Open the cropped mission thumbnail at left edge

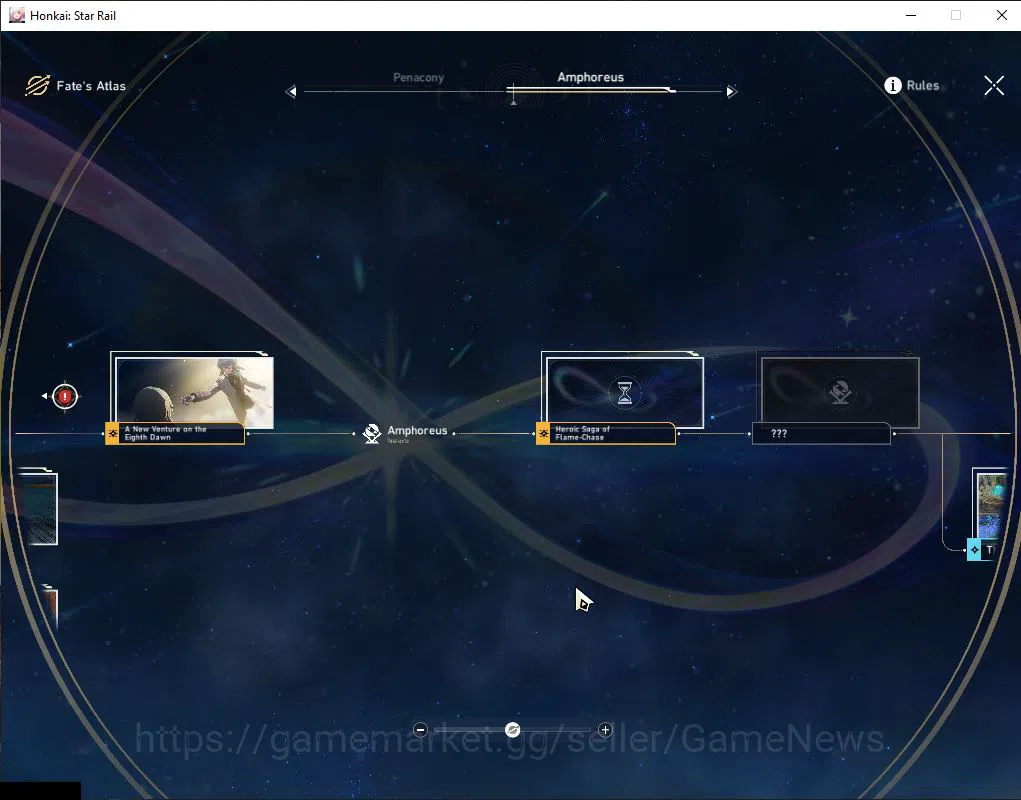tap(37, 508)
